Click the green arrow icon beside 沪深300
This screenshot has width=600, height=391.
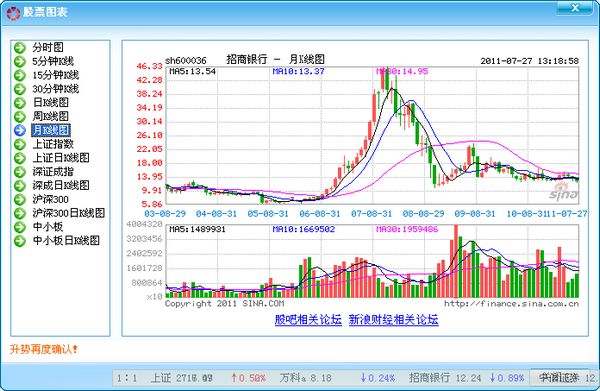coord(20,199)
